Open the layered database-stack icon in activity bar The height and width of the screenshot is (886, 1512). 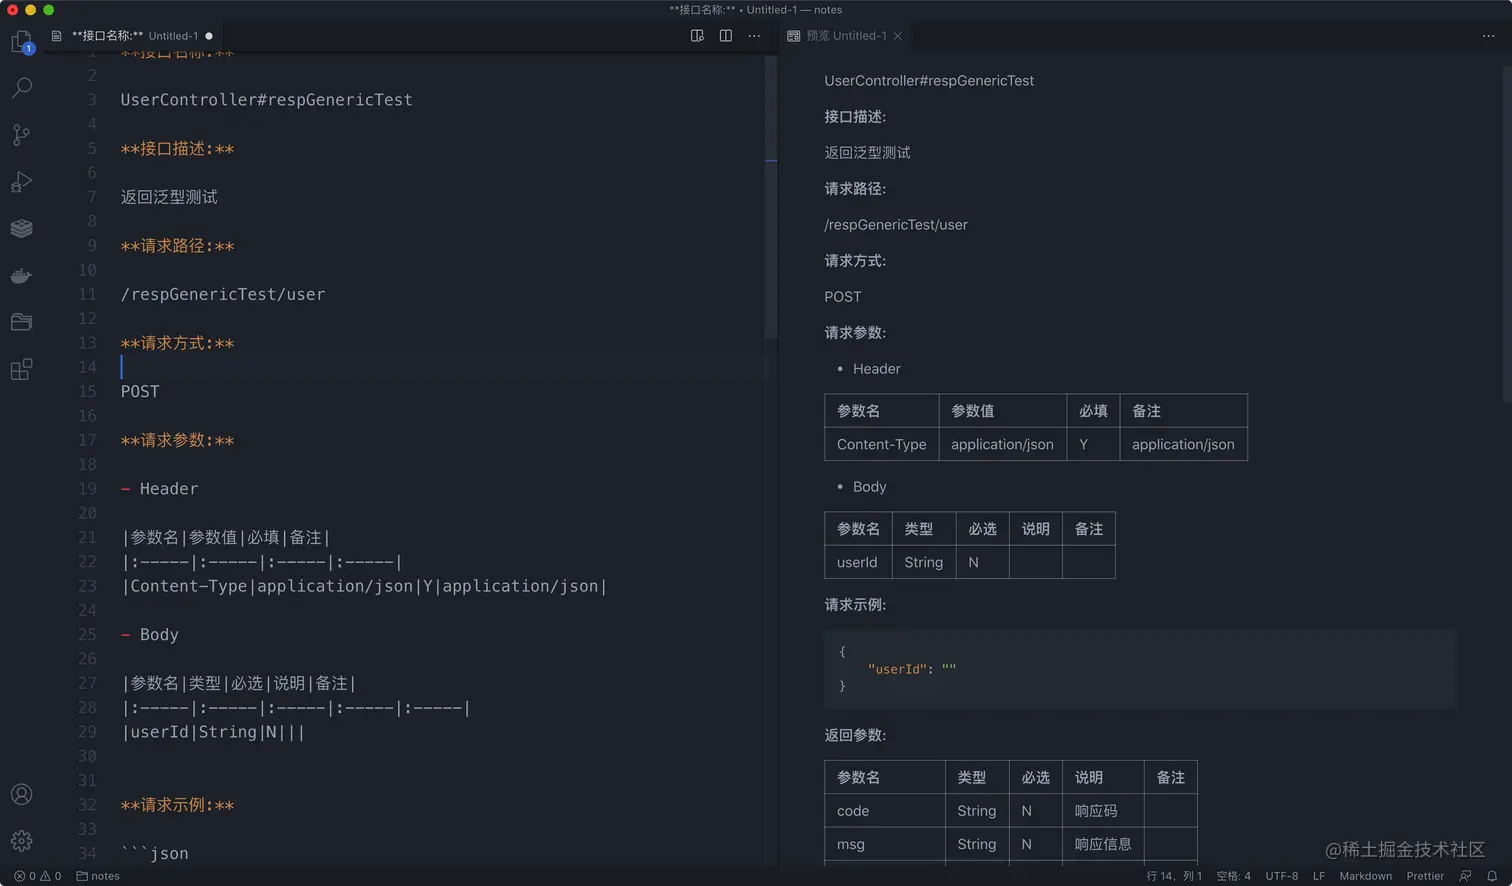click(x=21, y=228)
